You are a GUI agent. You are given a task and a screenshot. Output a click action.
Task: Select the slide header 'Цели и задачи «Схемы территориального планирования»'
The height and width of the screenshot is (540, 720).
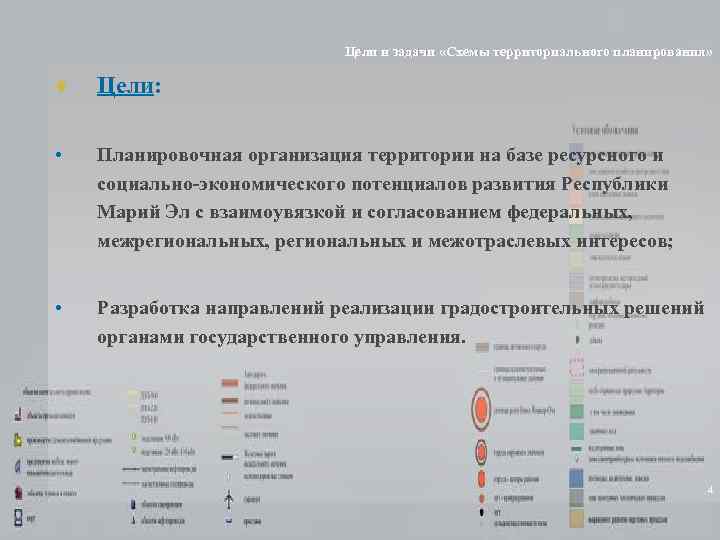point(528,51)
